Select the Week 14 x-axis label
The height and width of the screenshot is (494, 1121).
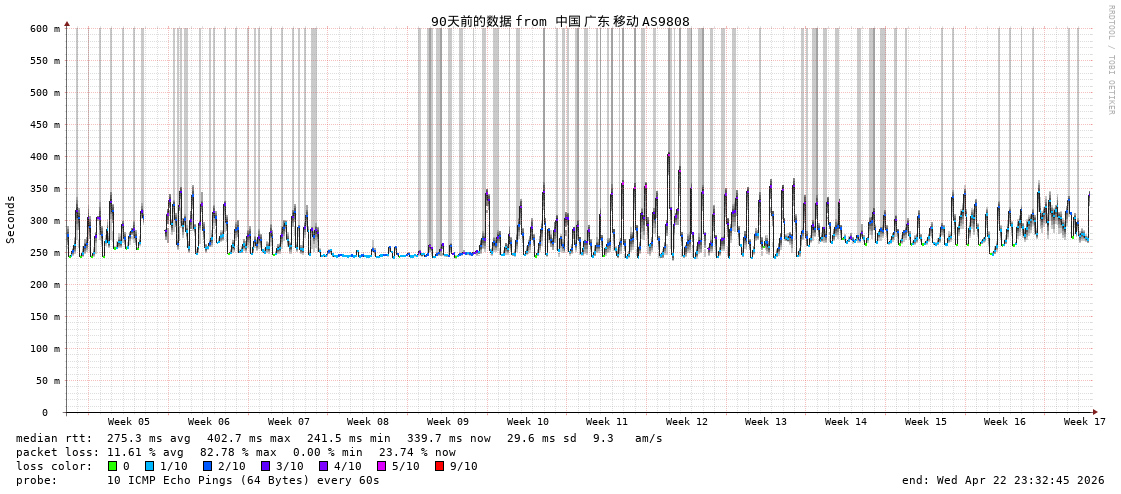click(846, 422)
